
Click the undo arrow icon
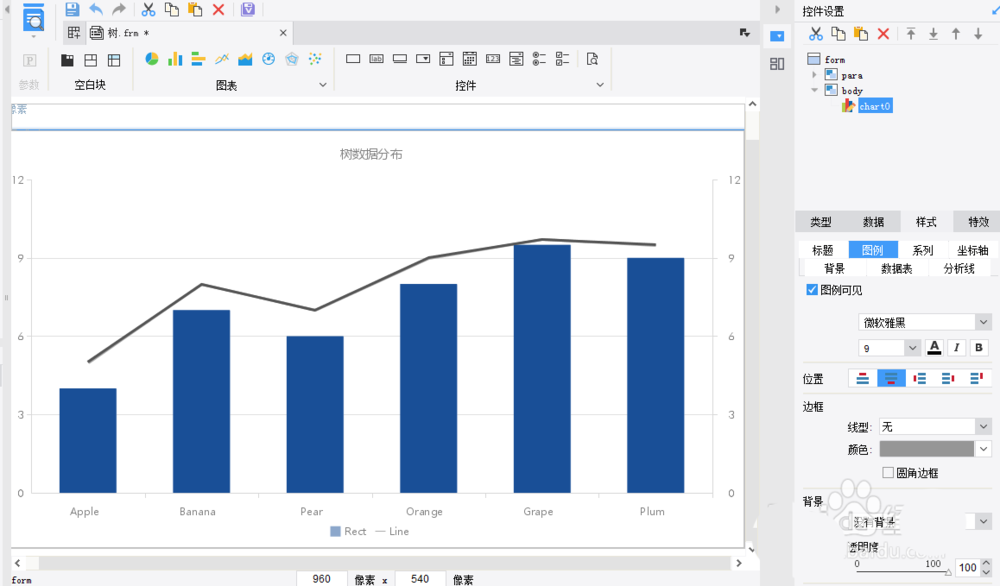96,9
